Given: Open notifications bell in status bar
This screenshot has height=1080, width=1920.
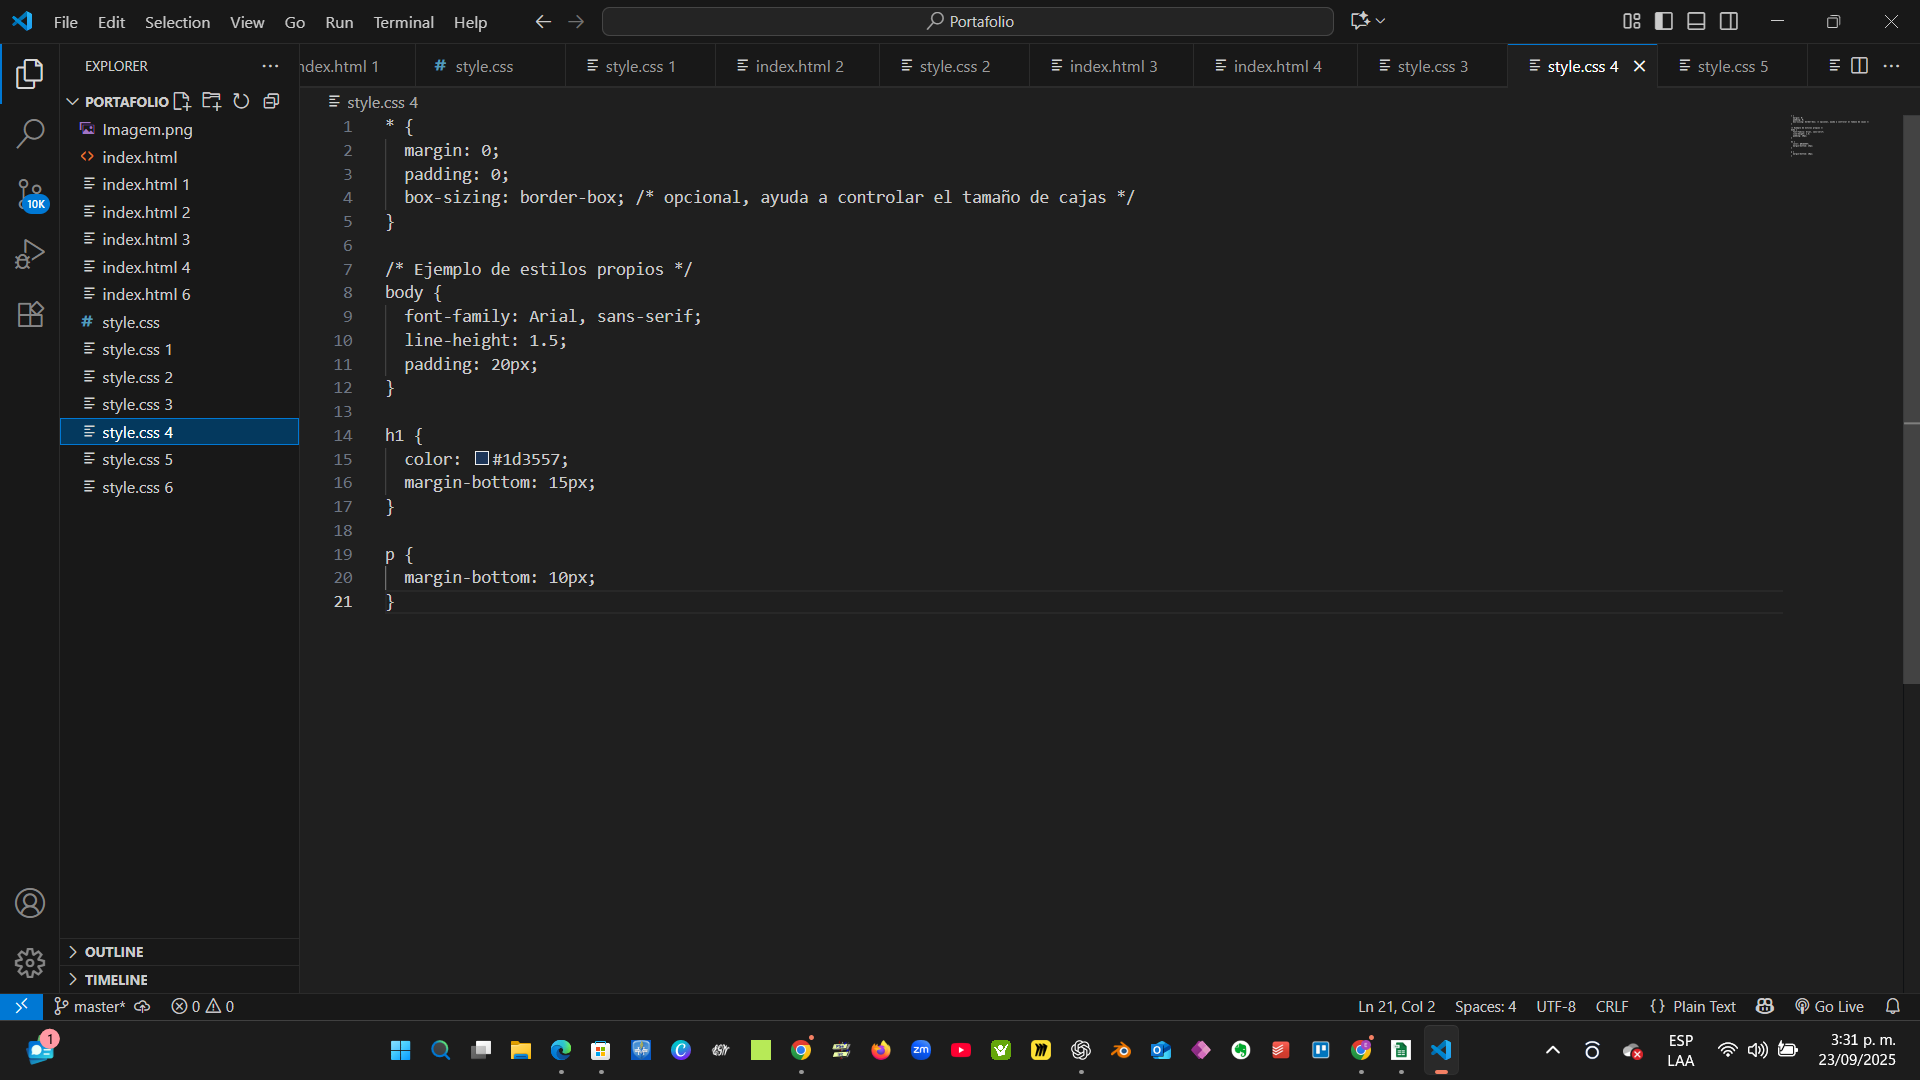Looking at the screenshot, I should 1893,1006.
